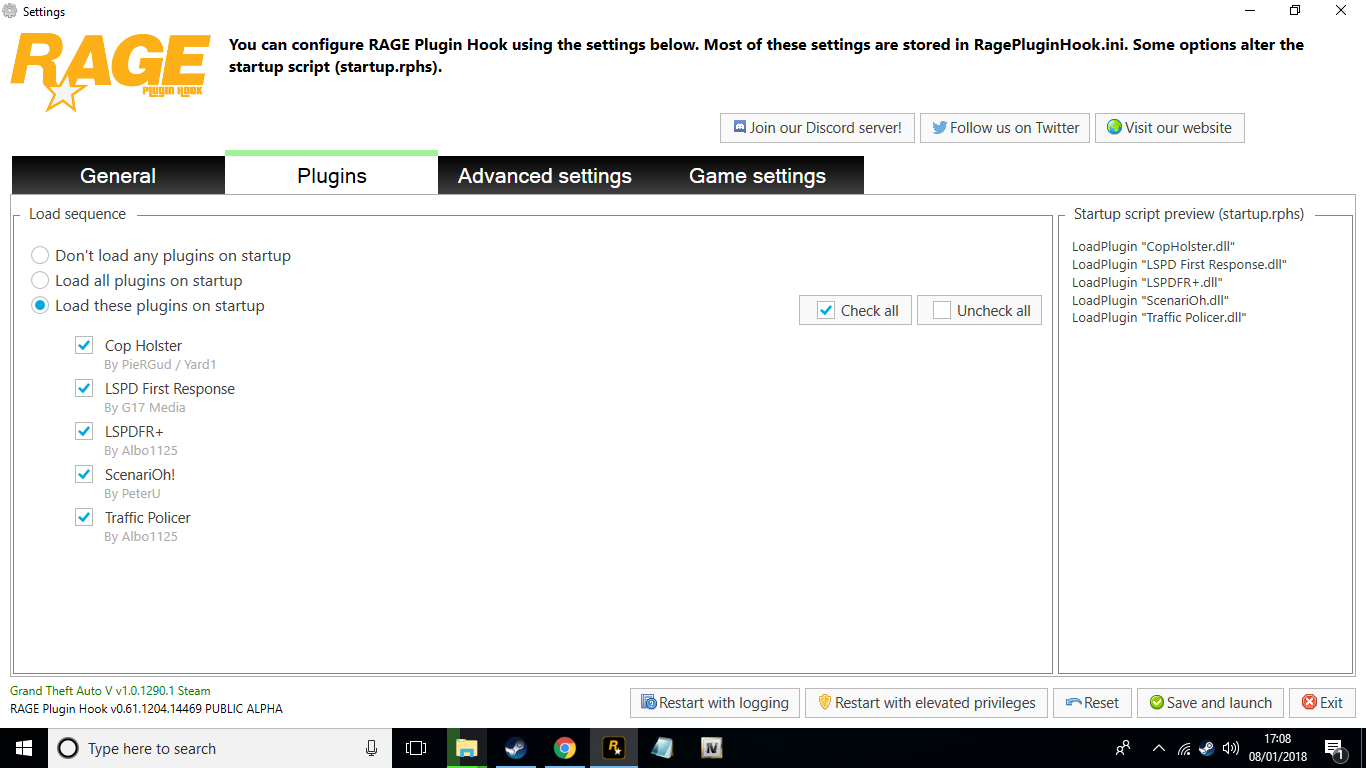
Task: Click the microphone icon in the search box
Action: click(371, 748)
